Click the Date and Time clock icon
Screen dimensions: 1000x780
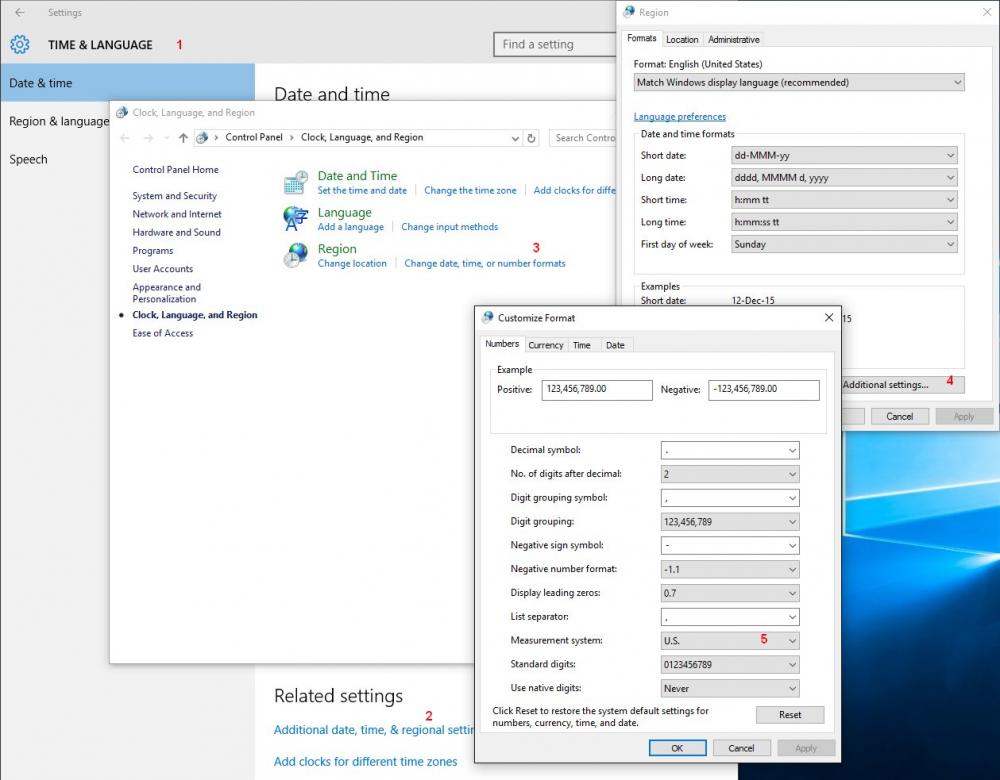pyautogui.click(x=296, y=182)
